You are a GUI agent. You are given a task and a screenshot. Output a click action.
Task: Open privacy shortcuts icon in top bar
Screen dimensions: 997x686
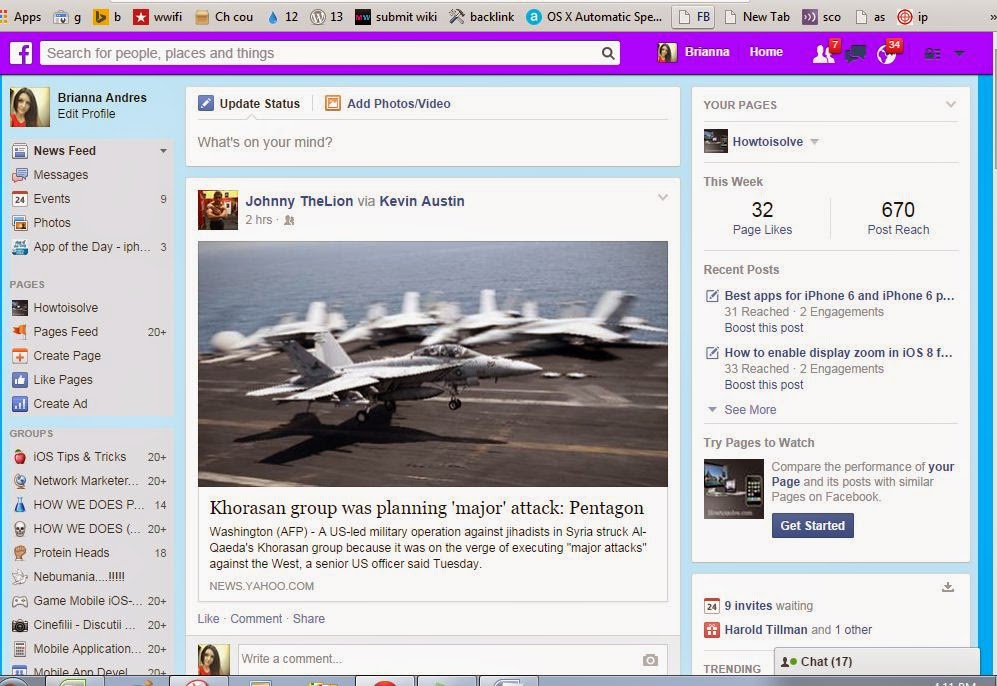932,54
